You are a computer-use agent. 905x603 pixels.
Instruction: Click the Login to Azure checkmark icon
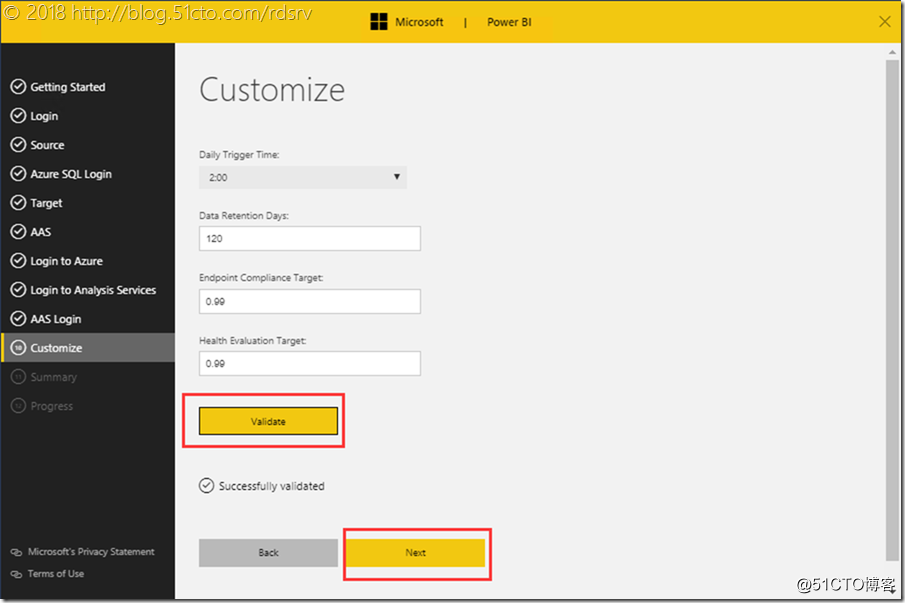coord(18,261)
